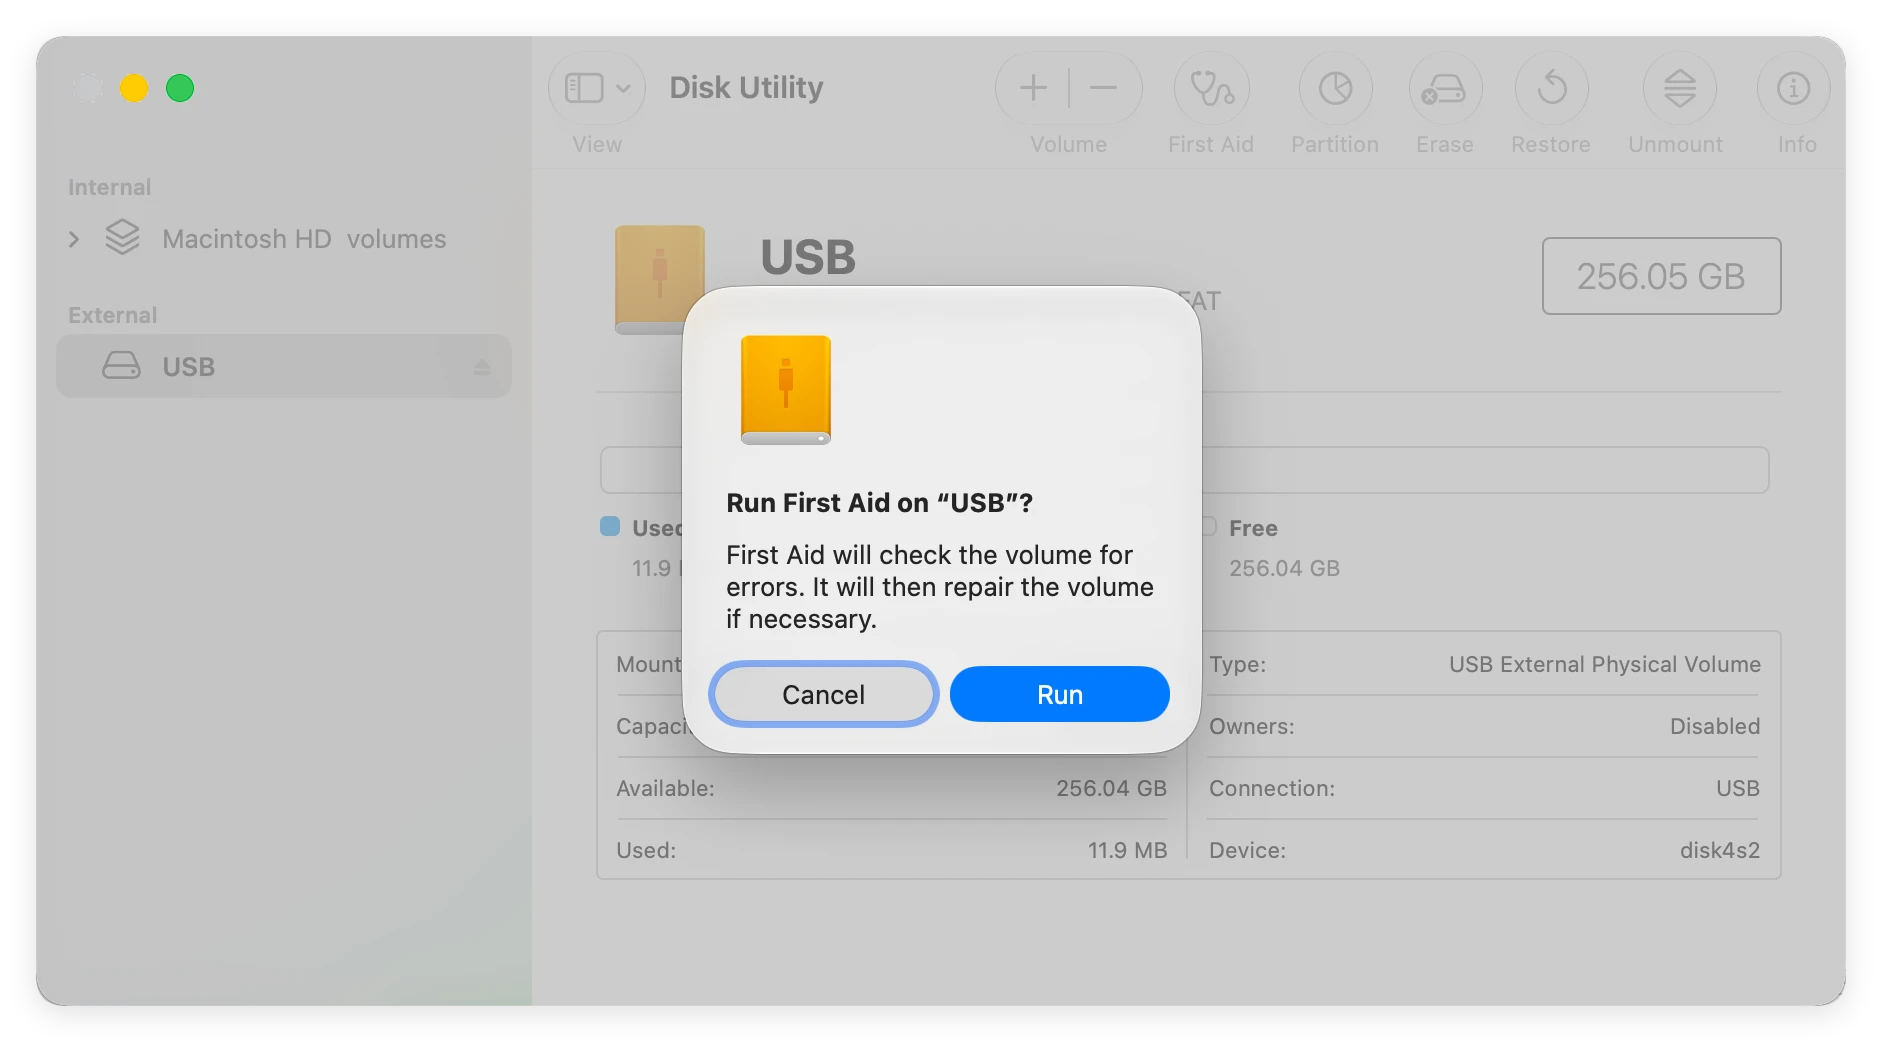The width and height of the screenshot is (1882, 1042).
Task: Click the External section header
Action: click(x=112, y=315)
